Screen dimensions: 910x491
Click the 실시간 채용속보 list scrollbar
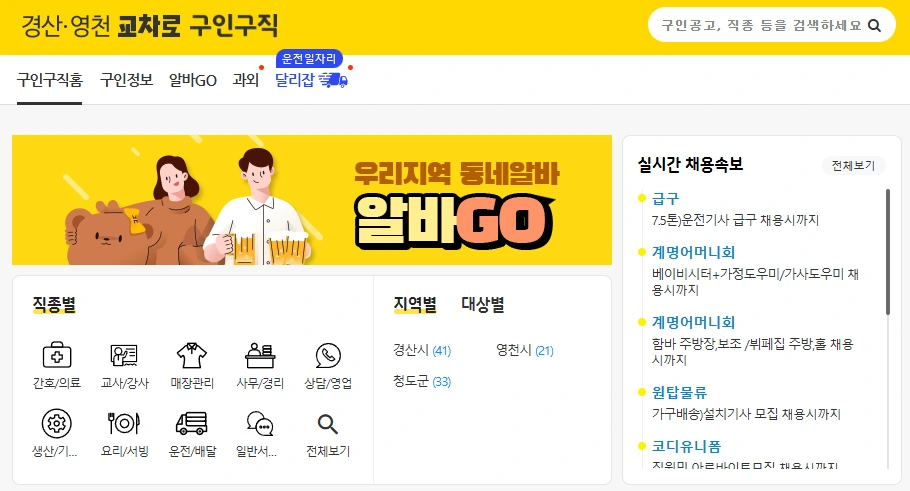click(x=887, y=252)
